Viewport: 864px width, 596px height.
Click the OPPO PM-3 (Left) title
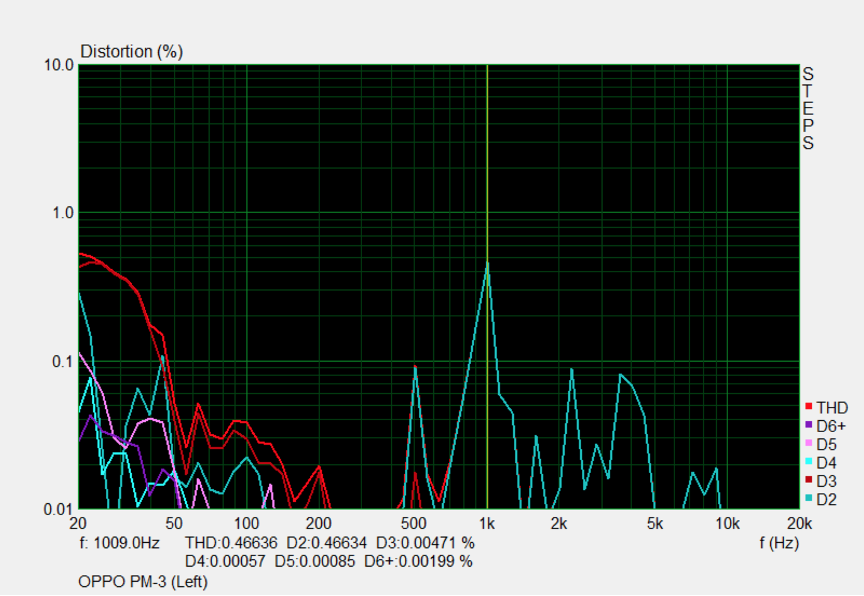point(143,582)
